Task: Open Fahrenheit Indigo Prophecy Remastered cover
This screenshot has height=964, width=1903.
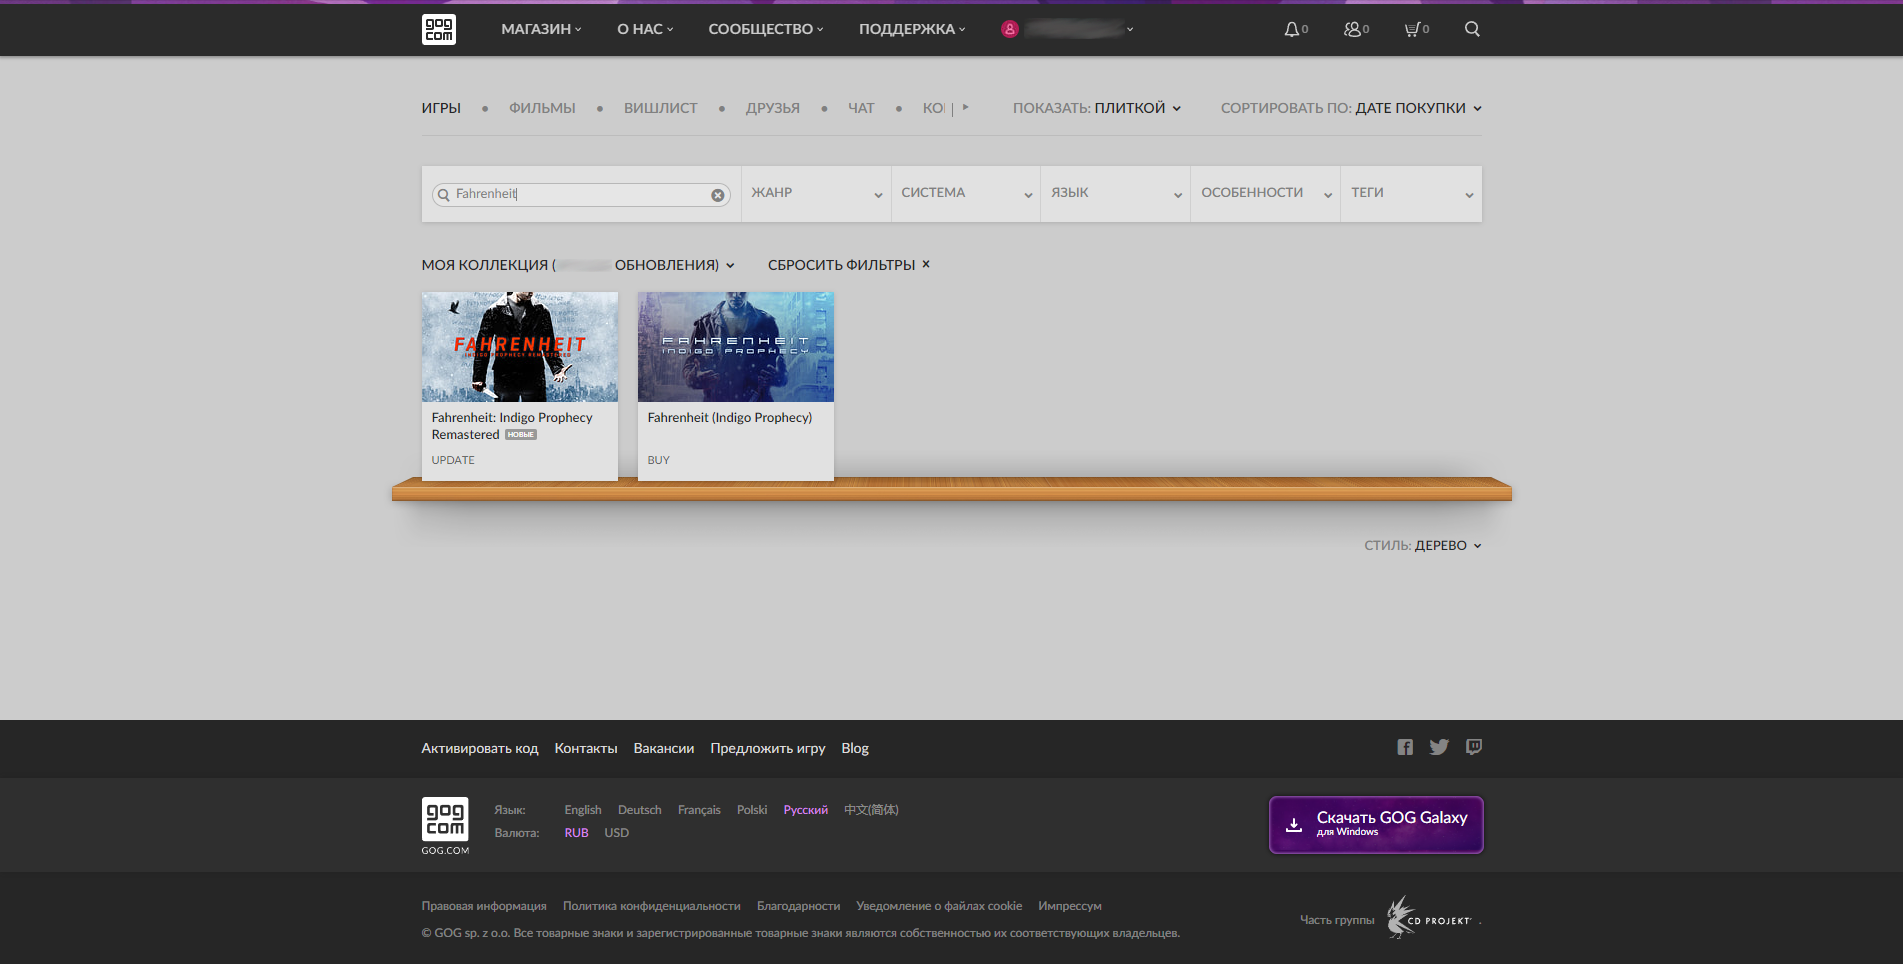Action: click(x=520, y=347)
